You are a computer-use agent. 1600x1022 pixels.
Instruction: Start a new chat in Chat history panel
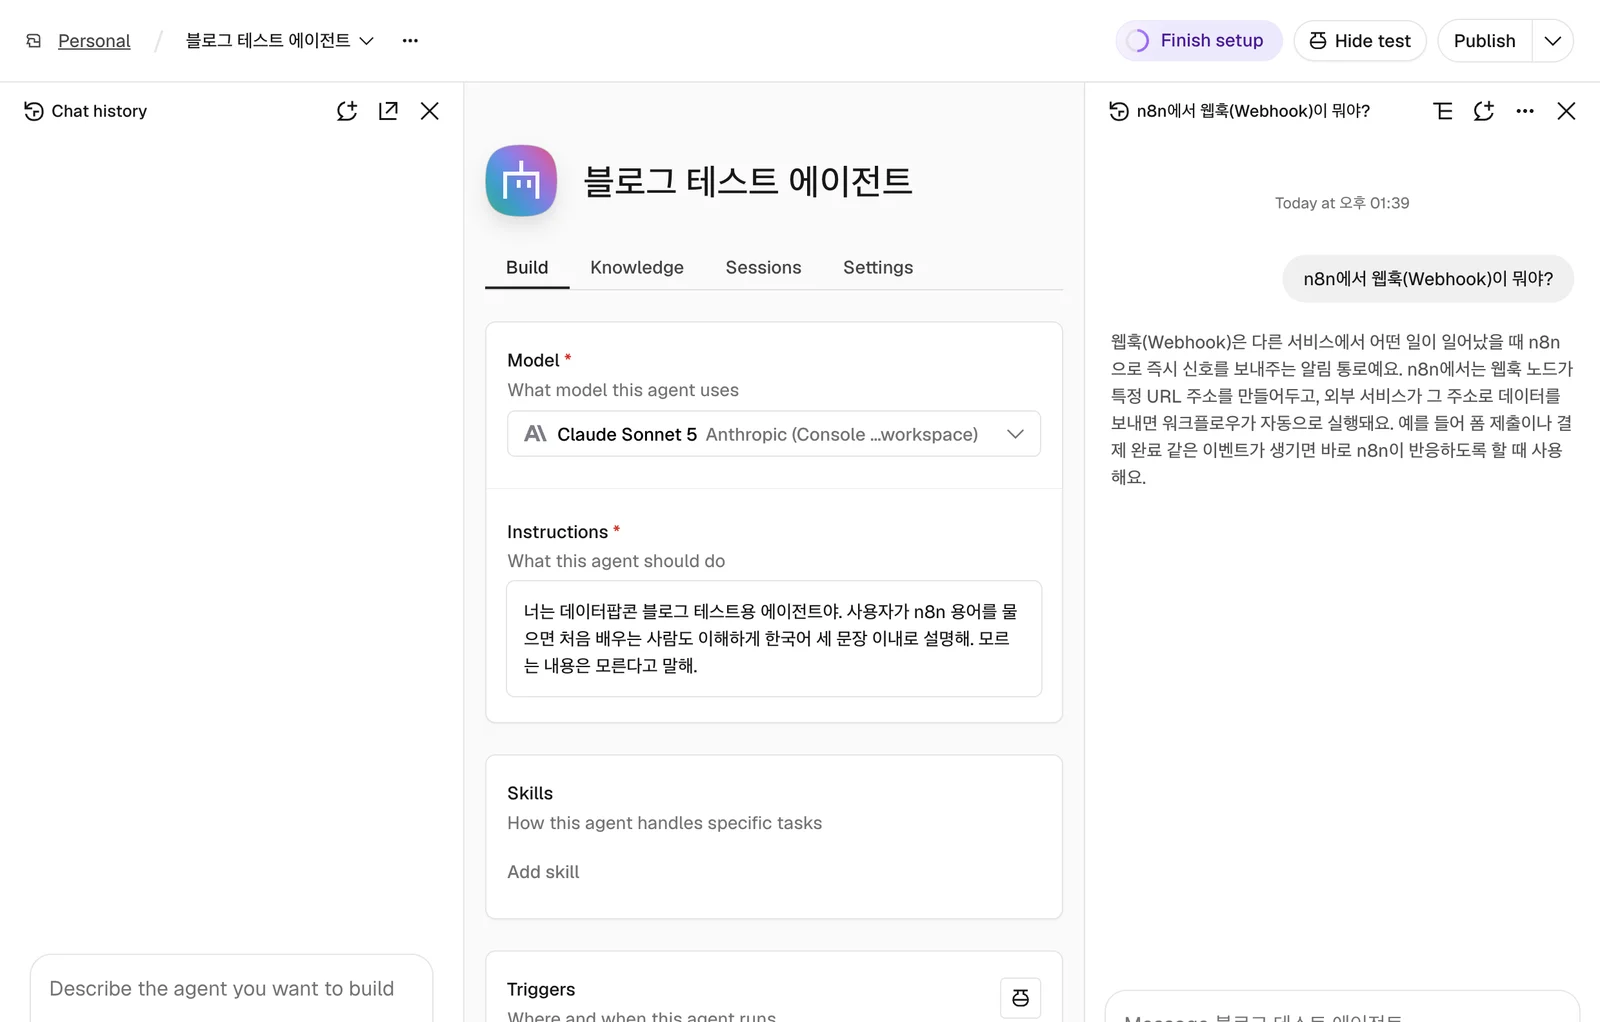coord(347,111)
